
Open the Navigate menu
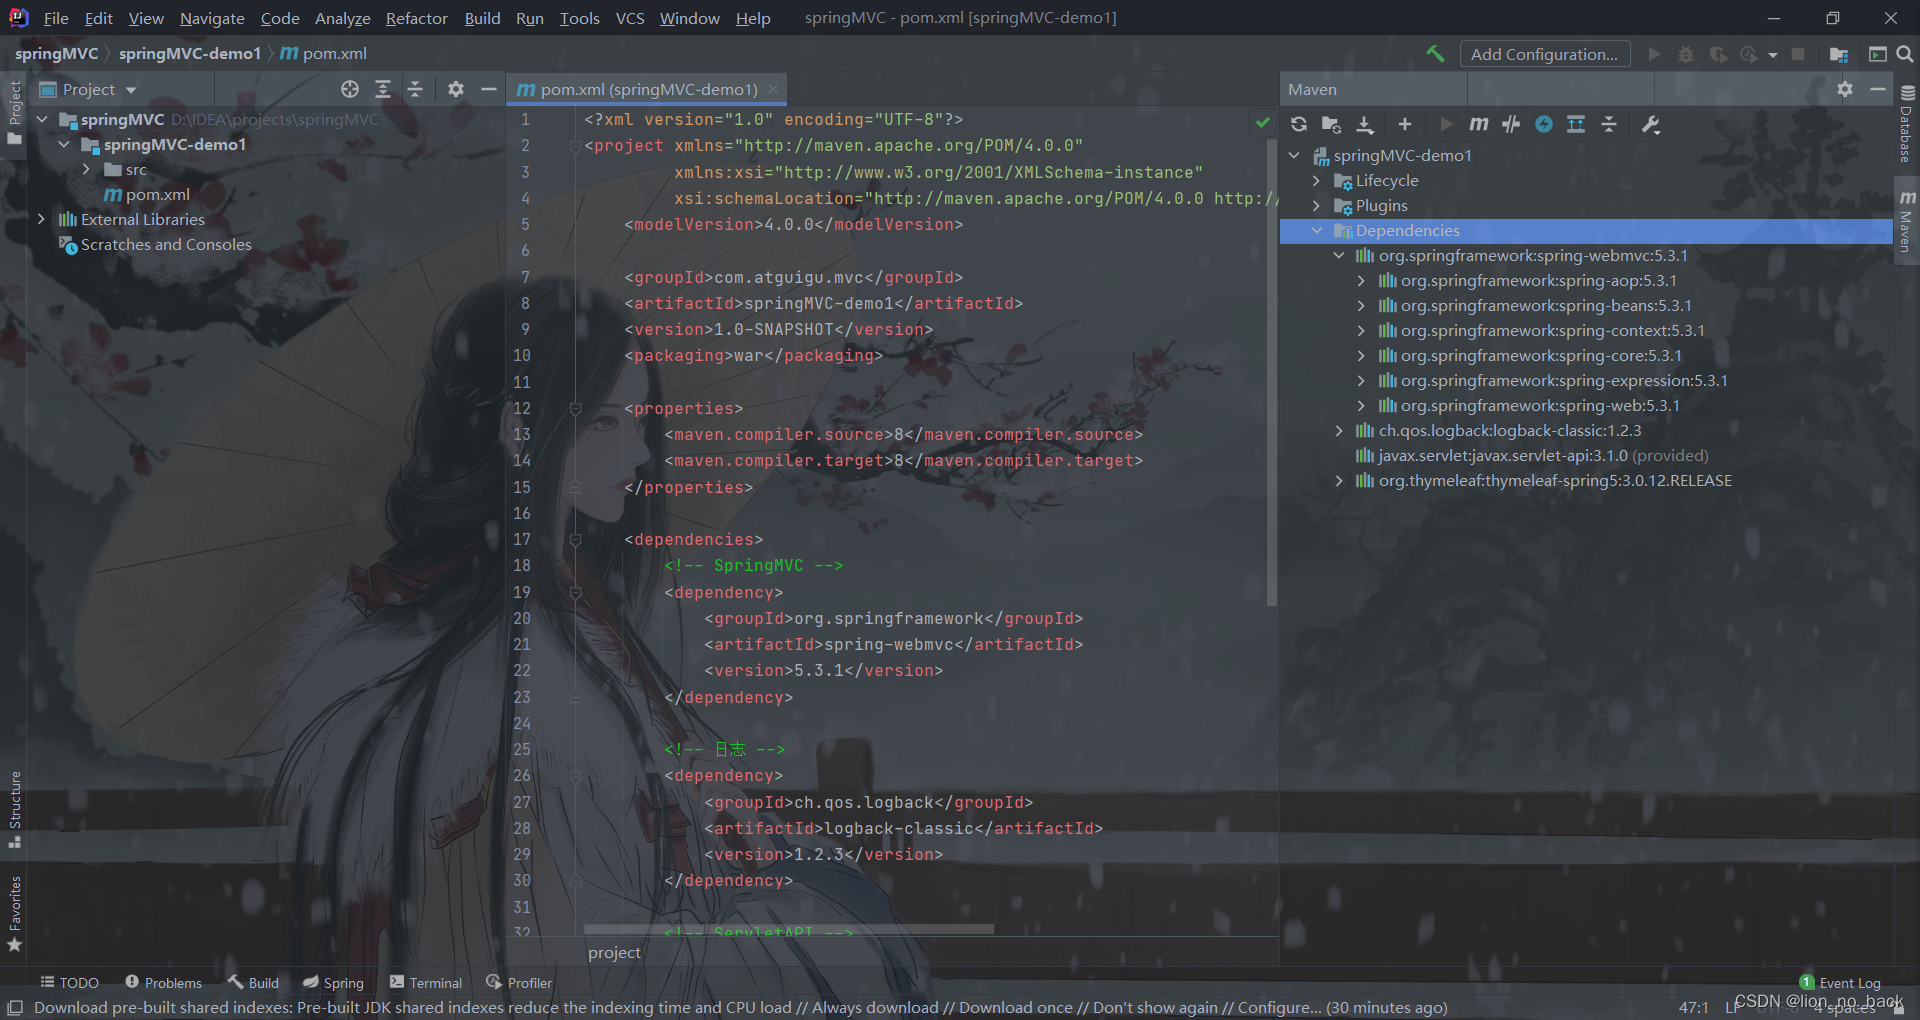(212, 18)
